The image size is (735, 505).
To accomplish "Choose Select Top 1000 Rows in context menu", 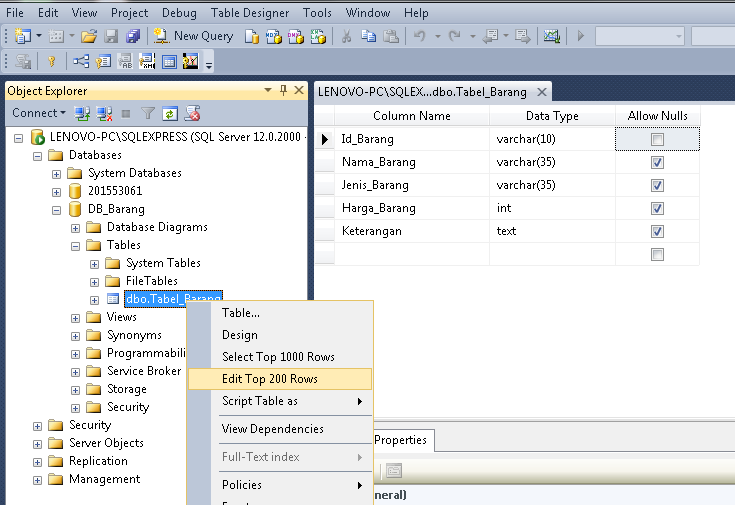I will 280,357.
